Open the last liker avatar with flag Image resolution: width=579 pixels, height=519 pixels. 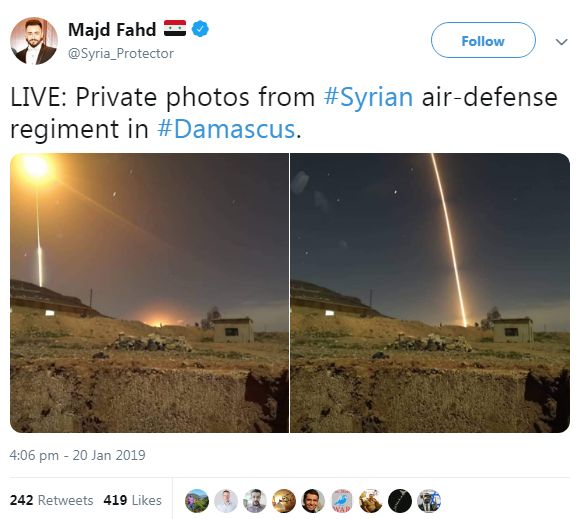(429, 501)
